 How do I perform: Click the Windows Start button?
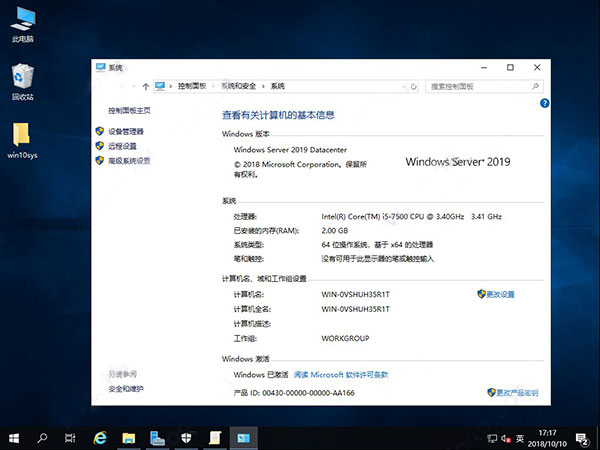pos(14,437)
